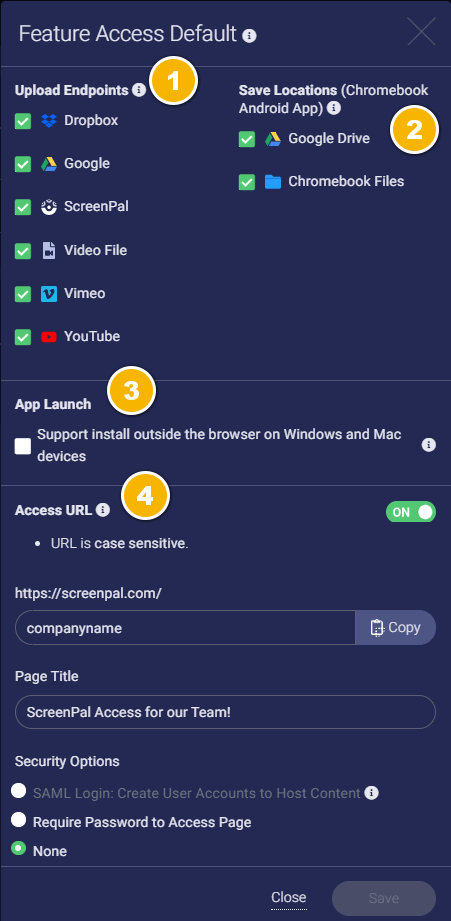This screenshot has width=451, height=921.
Task: Uncheck Google Drive save location checkbox
Action: click(x=247, y=139)
